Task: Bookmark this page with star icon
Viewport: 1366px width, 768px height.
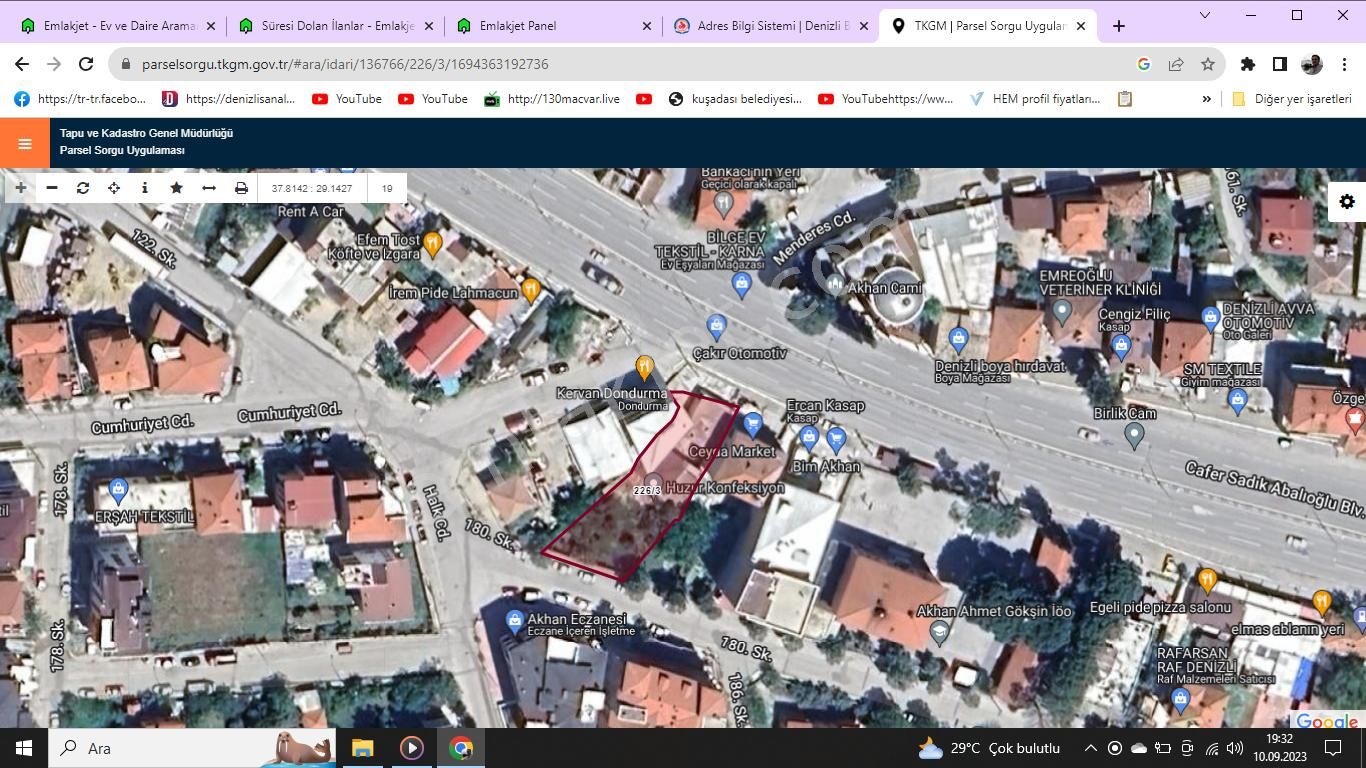Action: (1208, 64)
